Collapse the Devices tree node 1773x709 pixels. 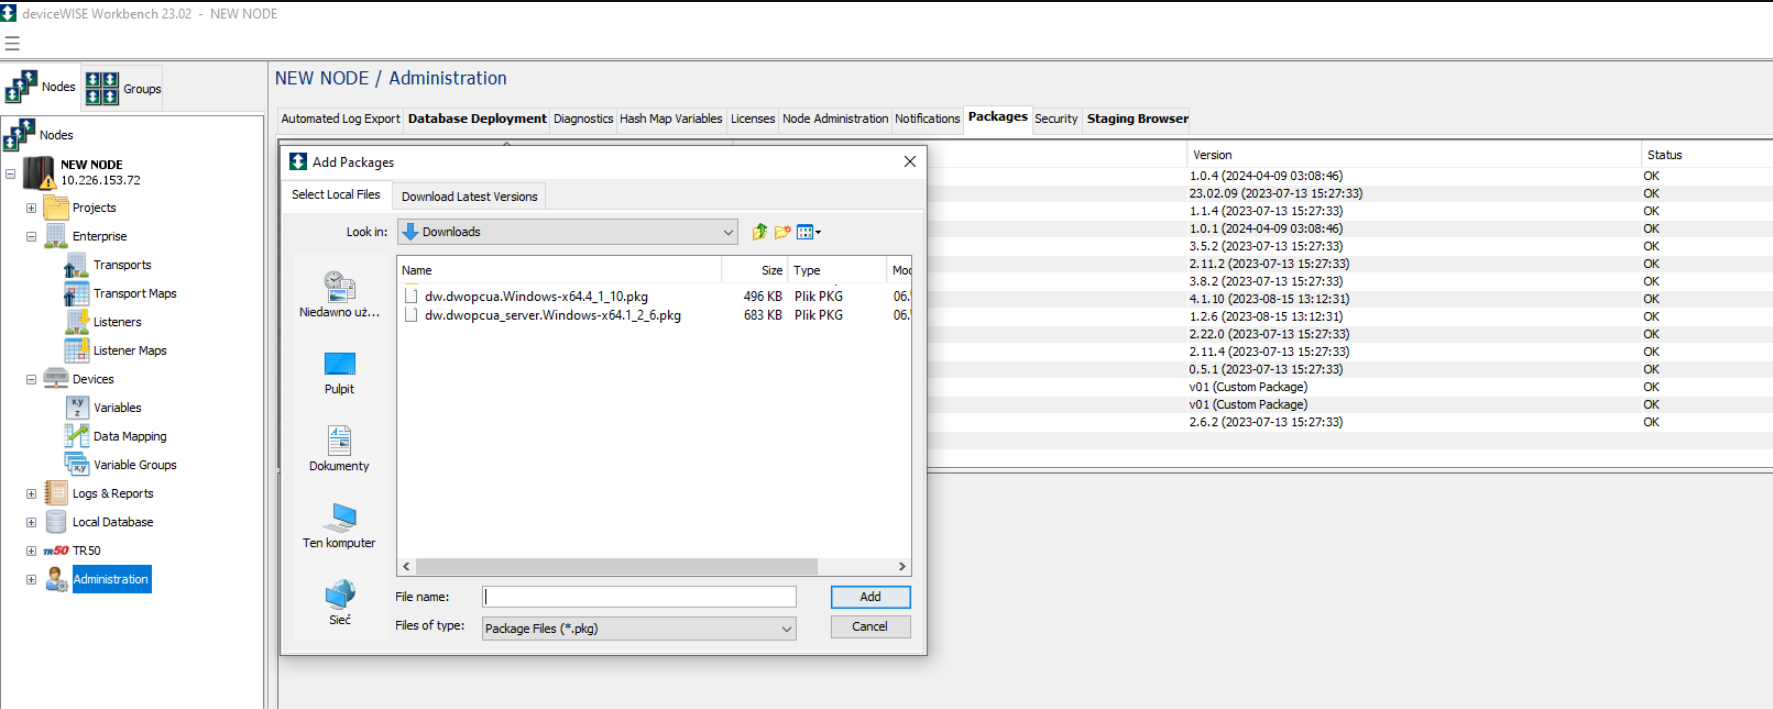31,380
